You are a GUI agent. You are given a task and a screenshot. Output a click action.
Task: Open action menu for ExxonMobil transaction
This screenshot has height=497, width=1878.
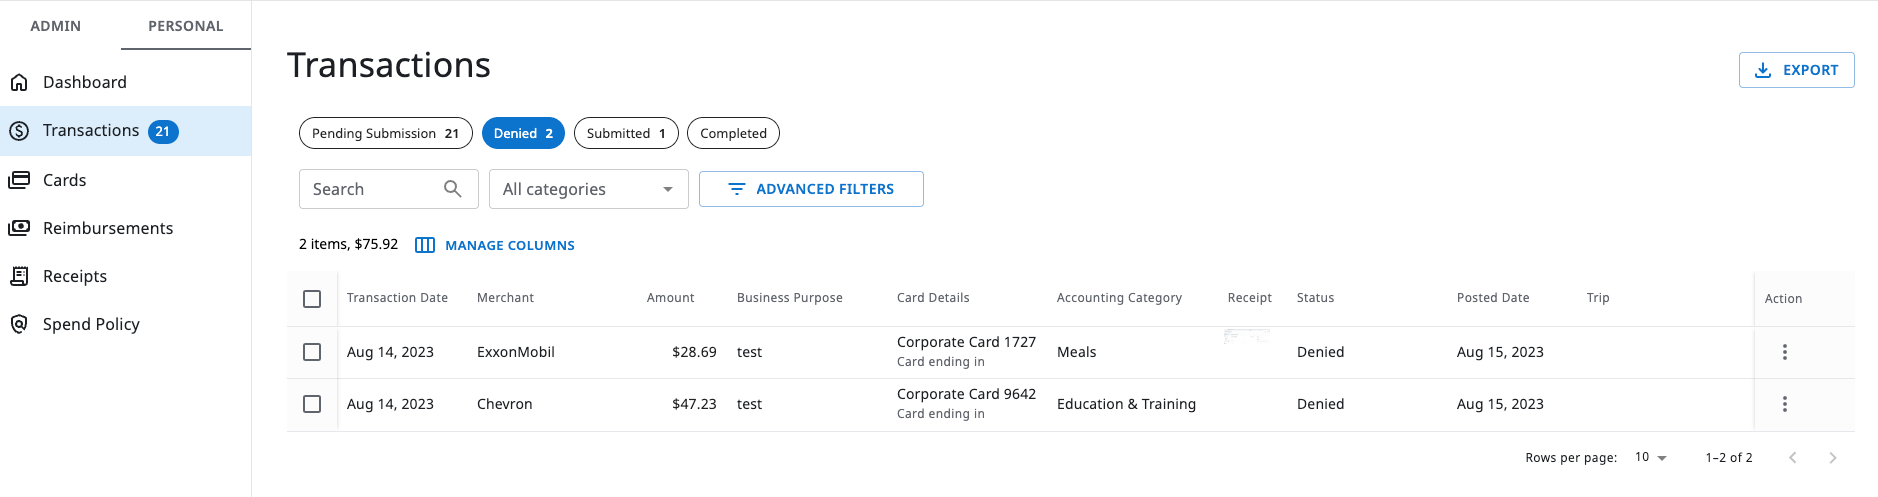pos(1784,352)
